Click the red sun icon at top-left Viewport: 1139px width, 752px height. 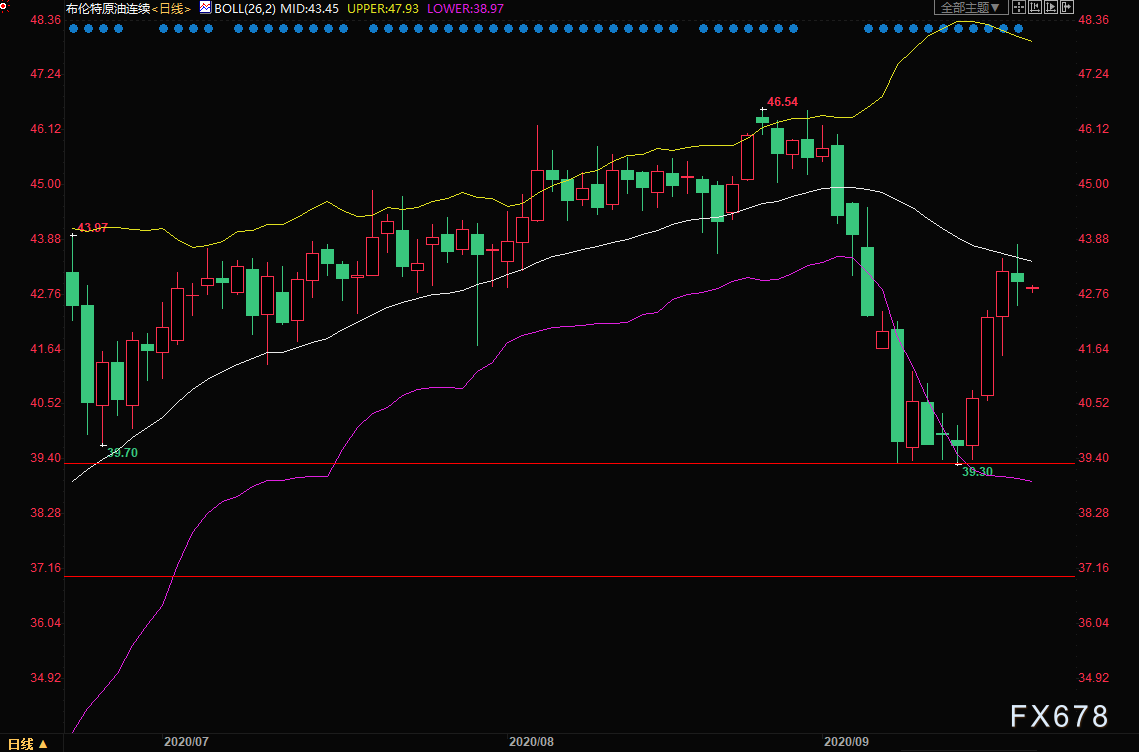pyautogui.click(x=4, y=7)
